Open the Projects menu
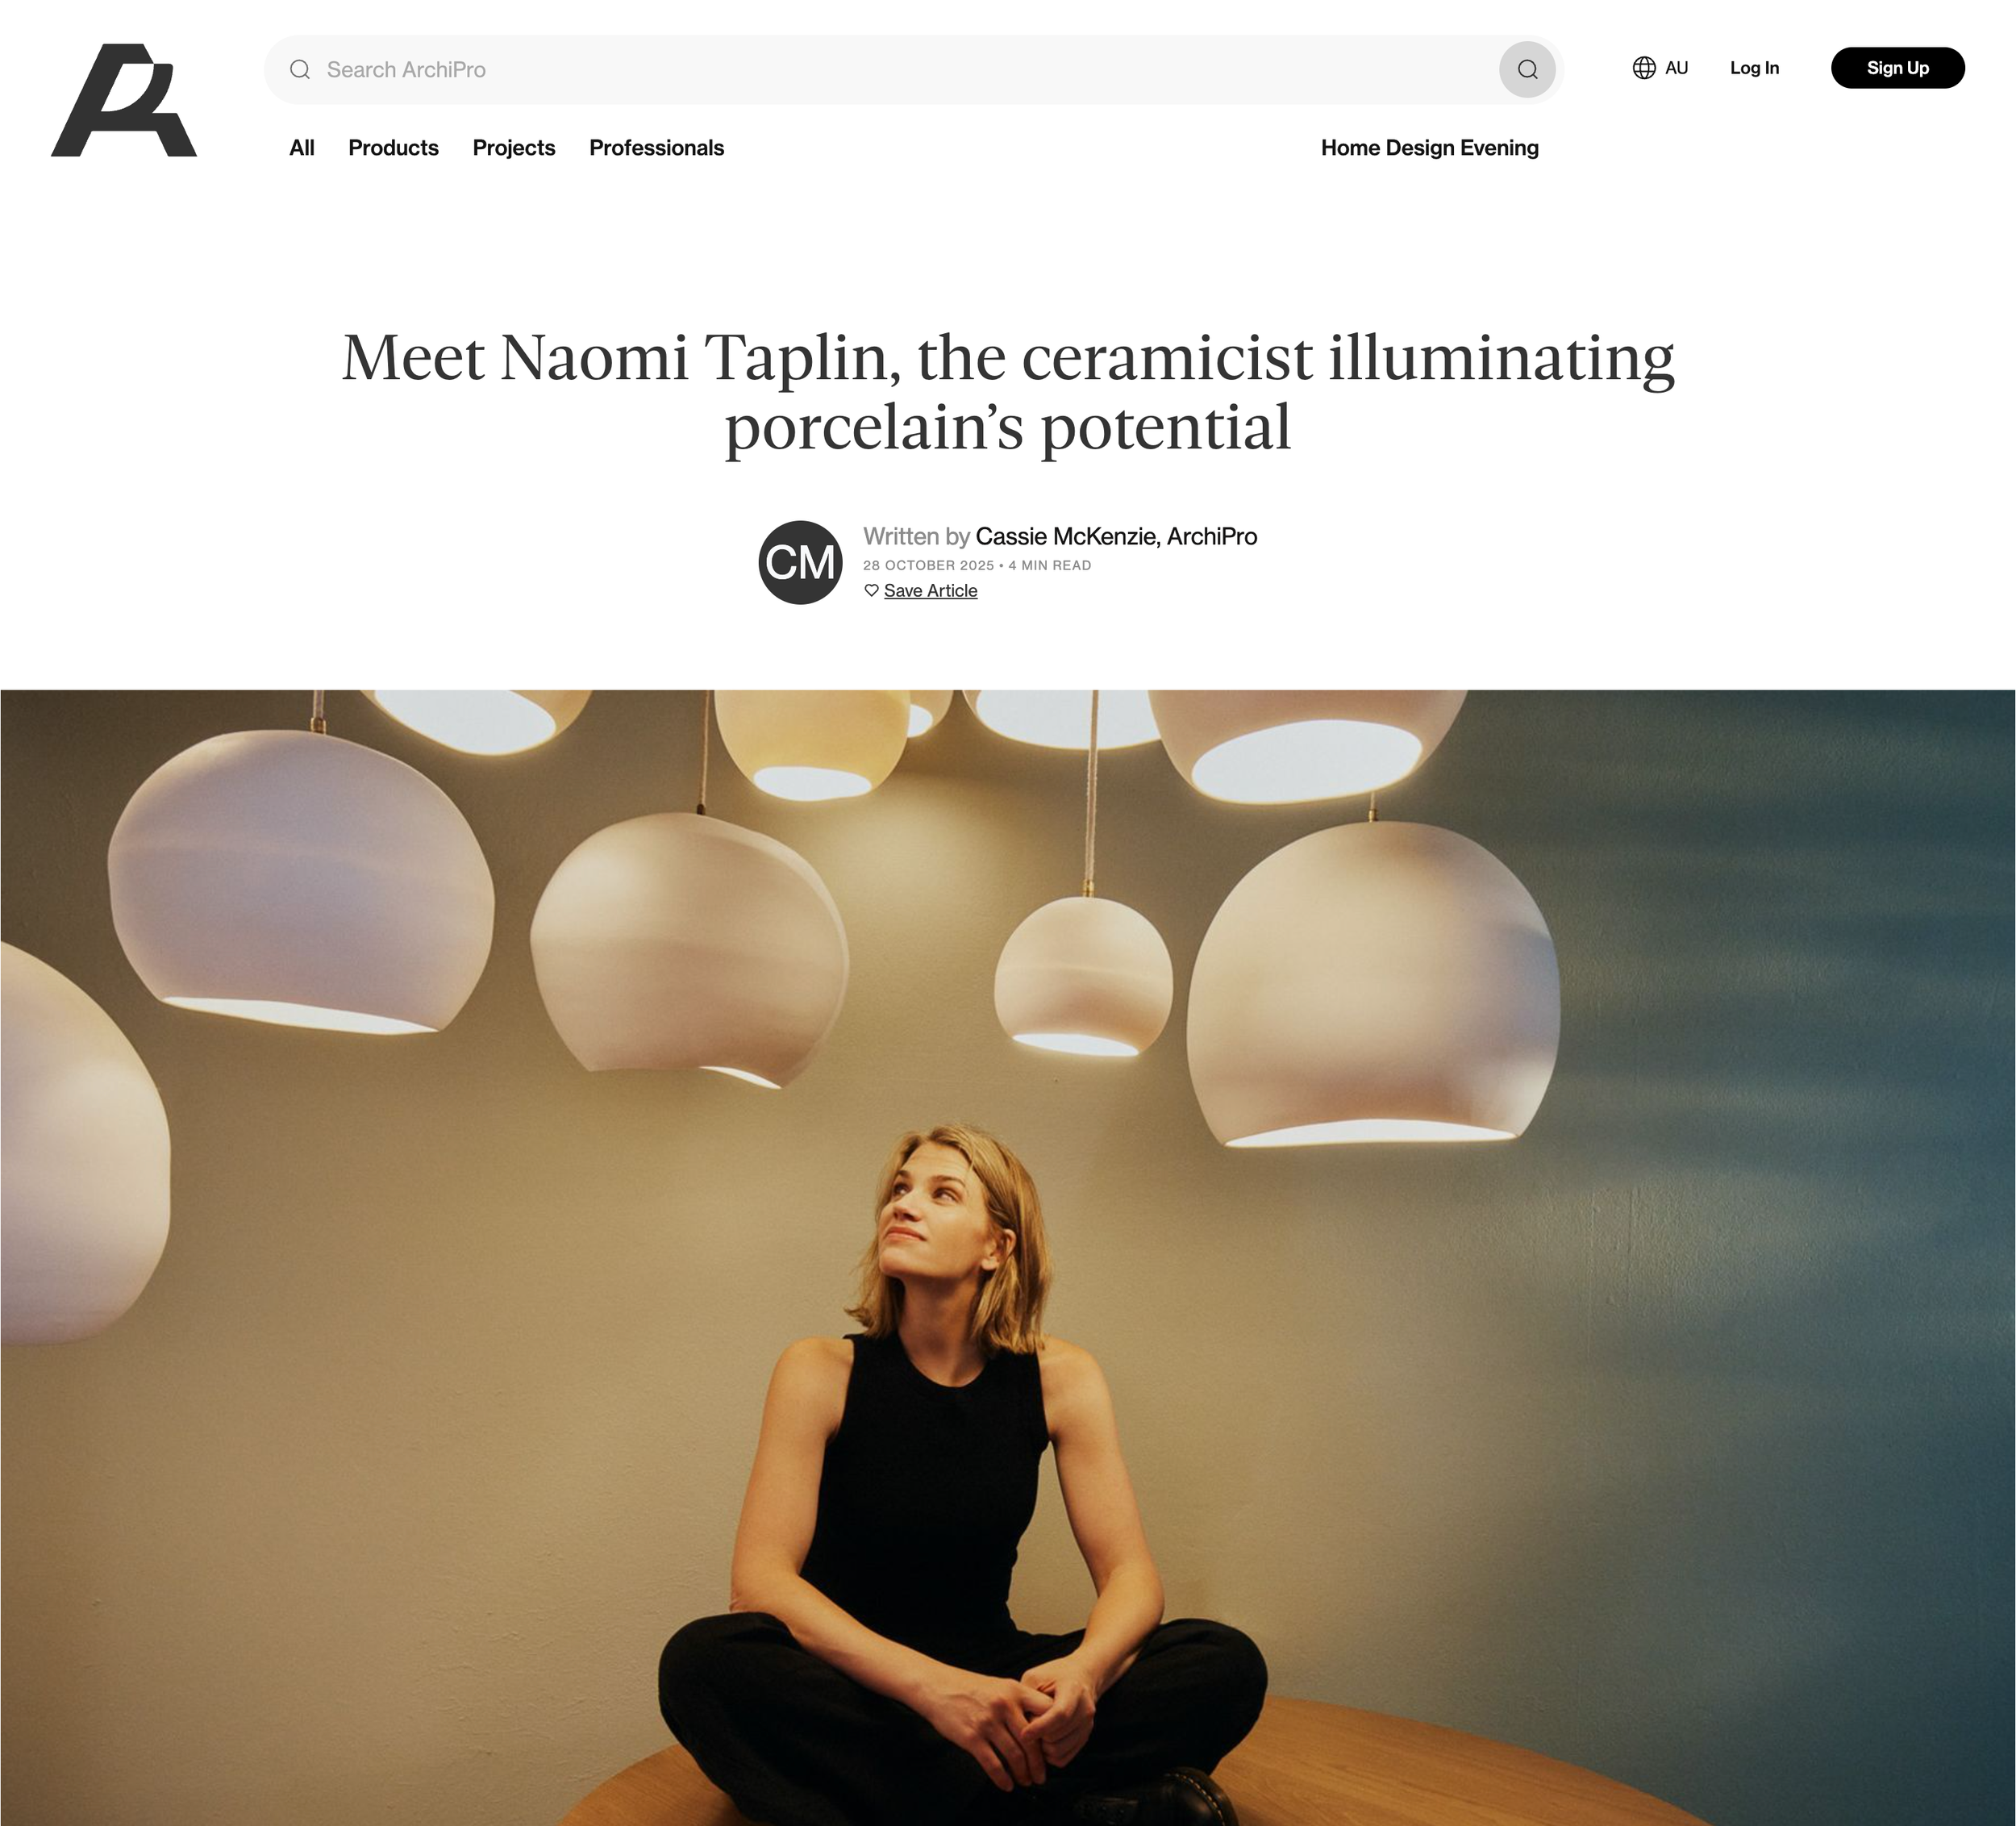Screen dimensions: 2016x1826 (x=514, y=148)
